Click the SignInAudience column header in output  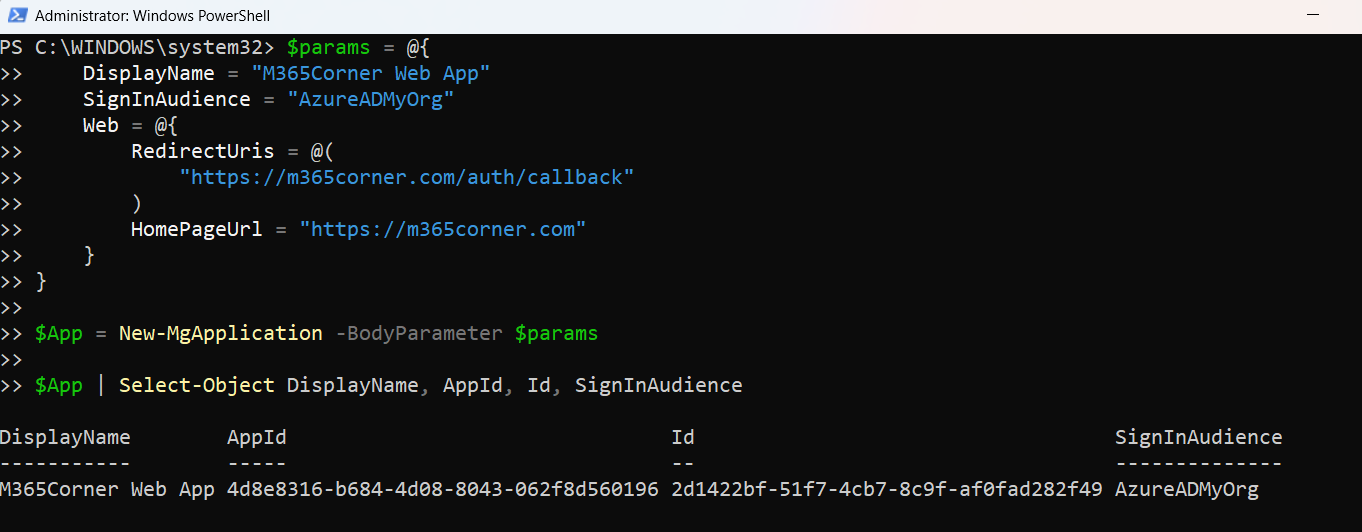(x=1199, y=437)
